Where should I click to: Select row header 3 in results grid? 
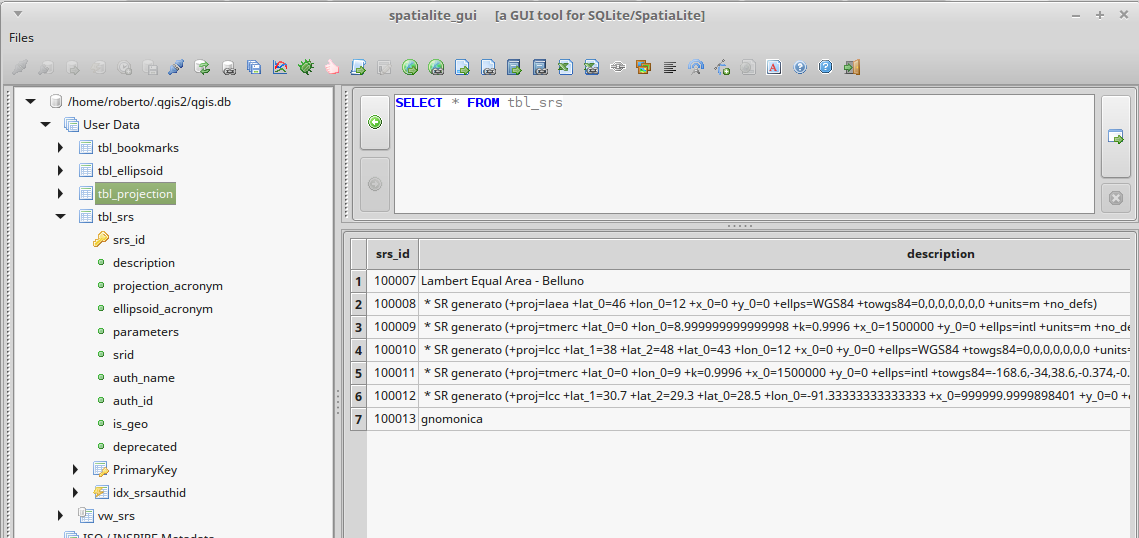click(358, 327)
